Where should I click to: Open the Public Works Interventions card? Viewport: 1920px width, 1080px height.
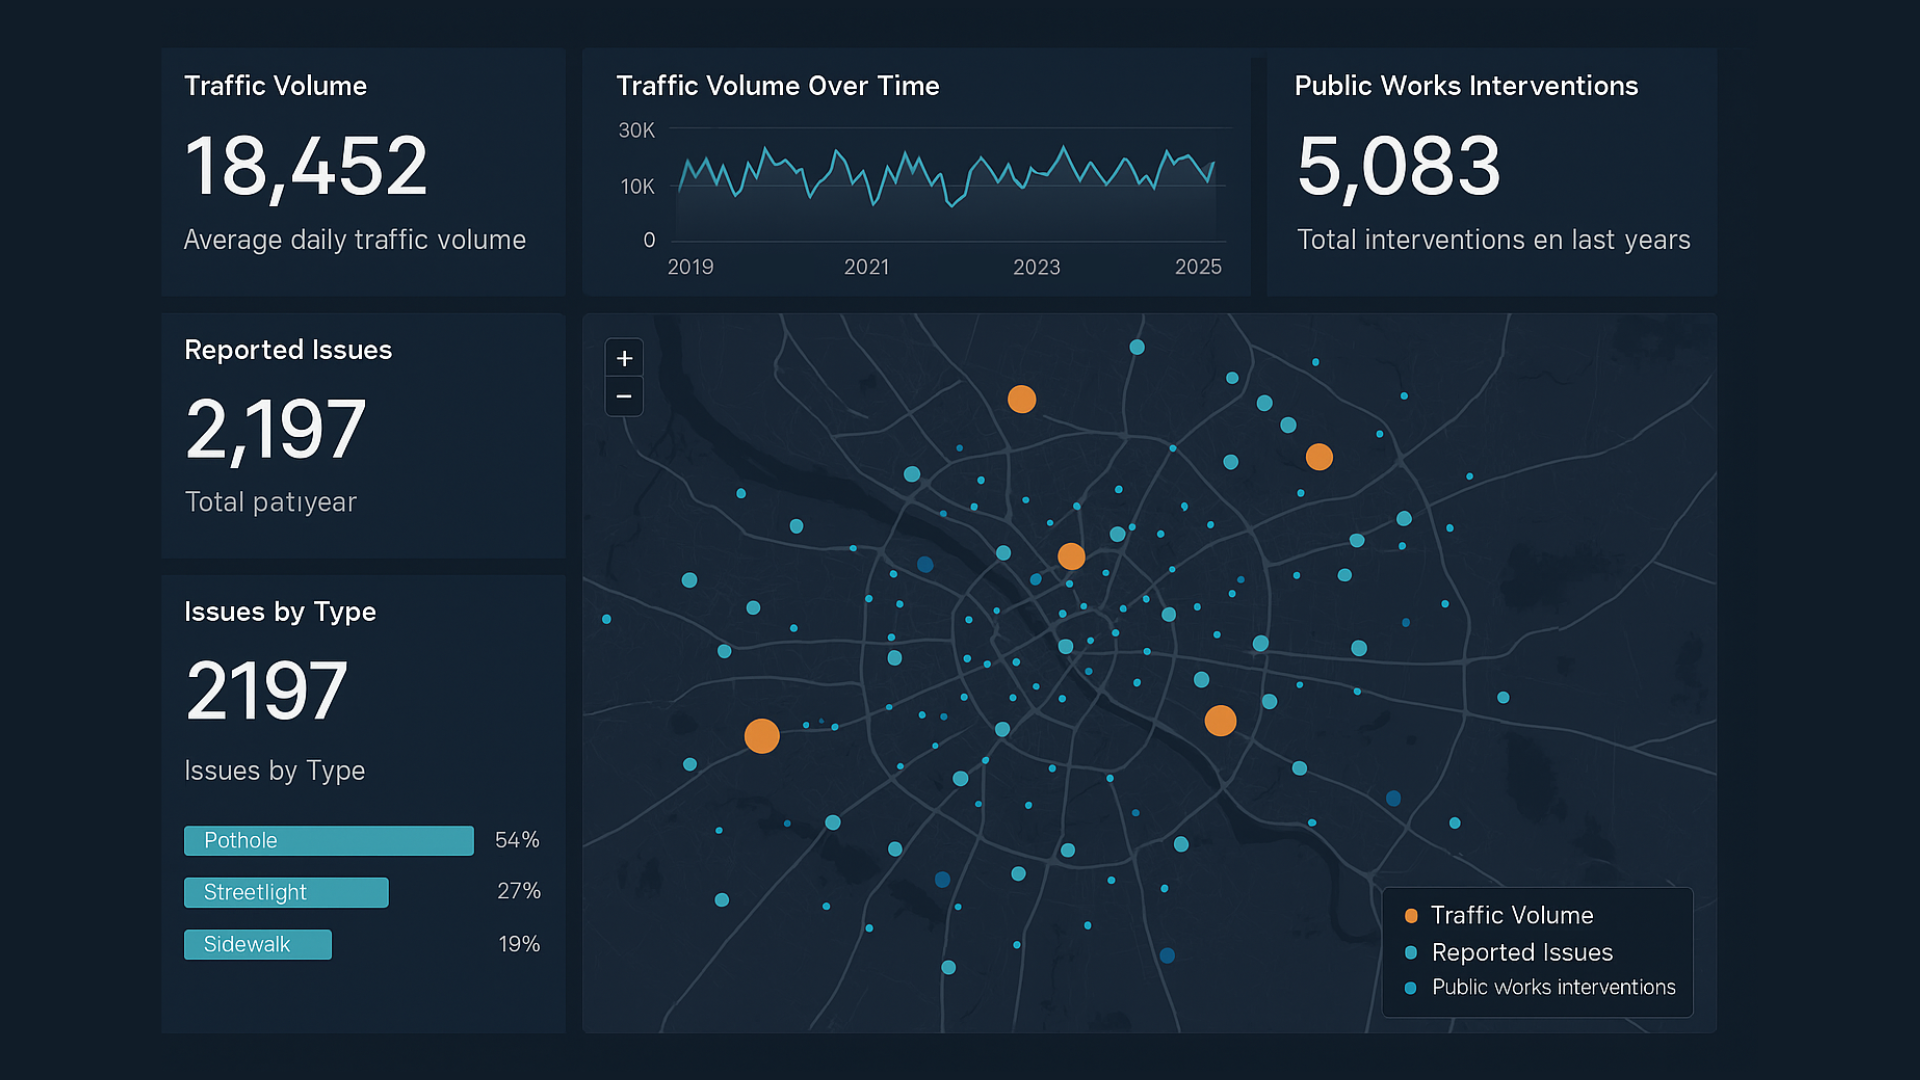(x=1490, y=171)
